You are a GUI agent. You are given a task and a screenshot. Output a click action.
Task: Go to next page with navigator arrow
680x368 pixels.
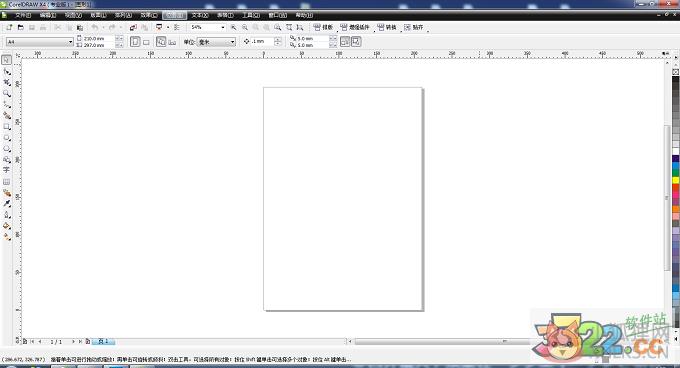(x=73, y=342)
